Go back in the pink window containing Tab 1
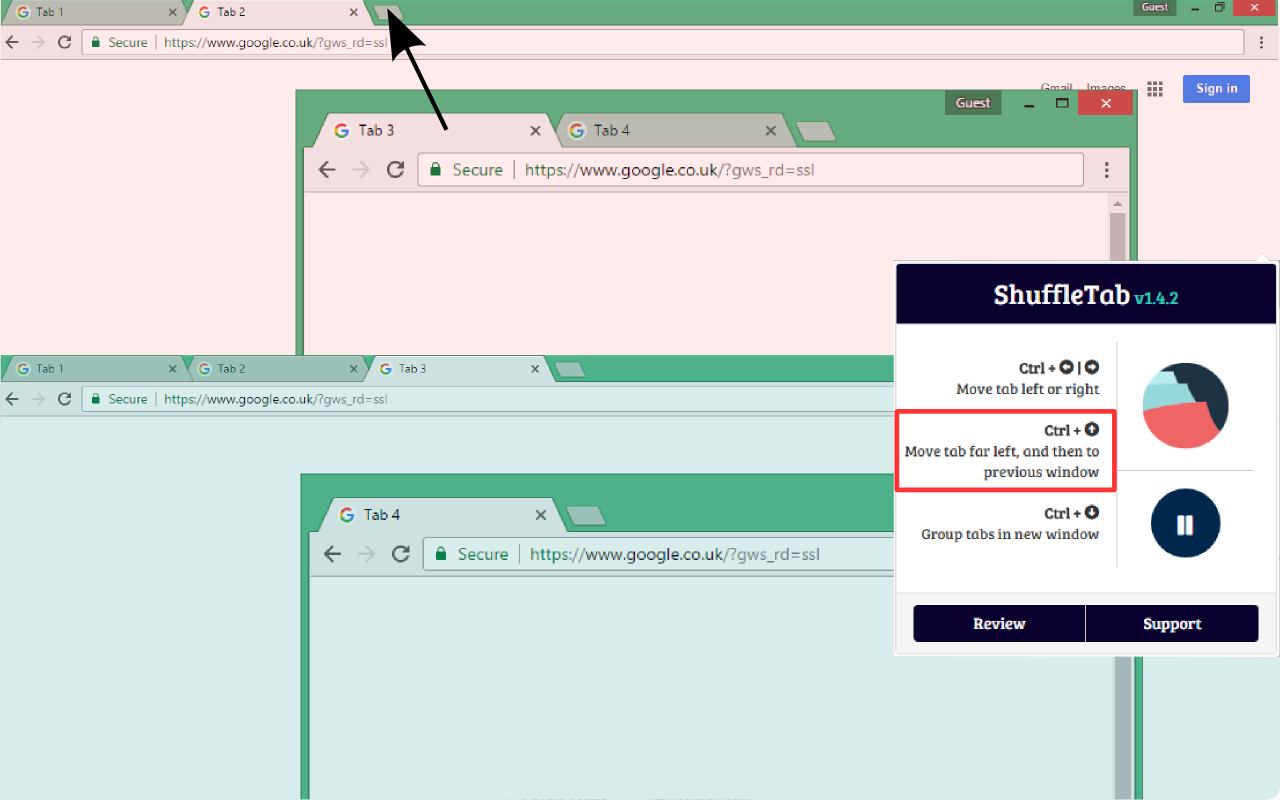This screenshot has width=1280, height=800. point(12,42)
